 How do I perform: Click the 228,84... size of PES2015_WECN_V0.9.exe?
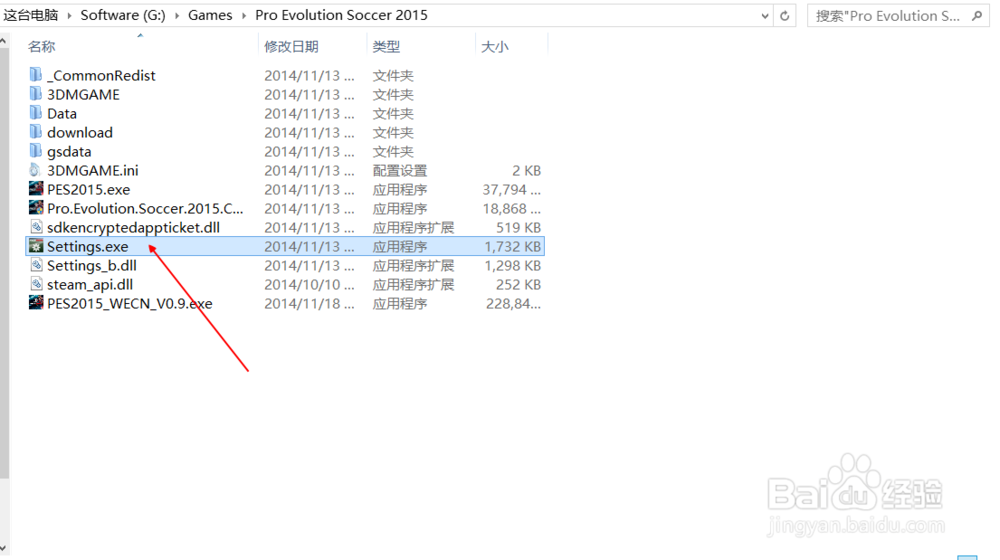pyautogui.click(x=513, y=304)
